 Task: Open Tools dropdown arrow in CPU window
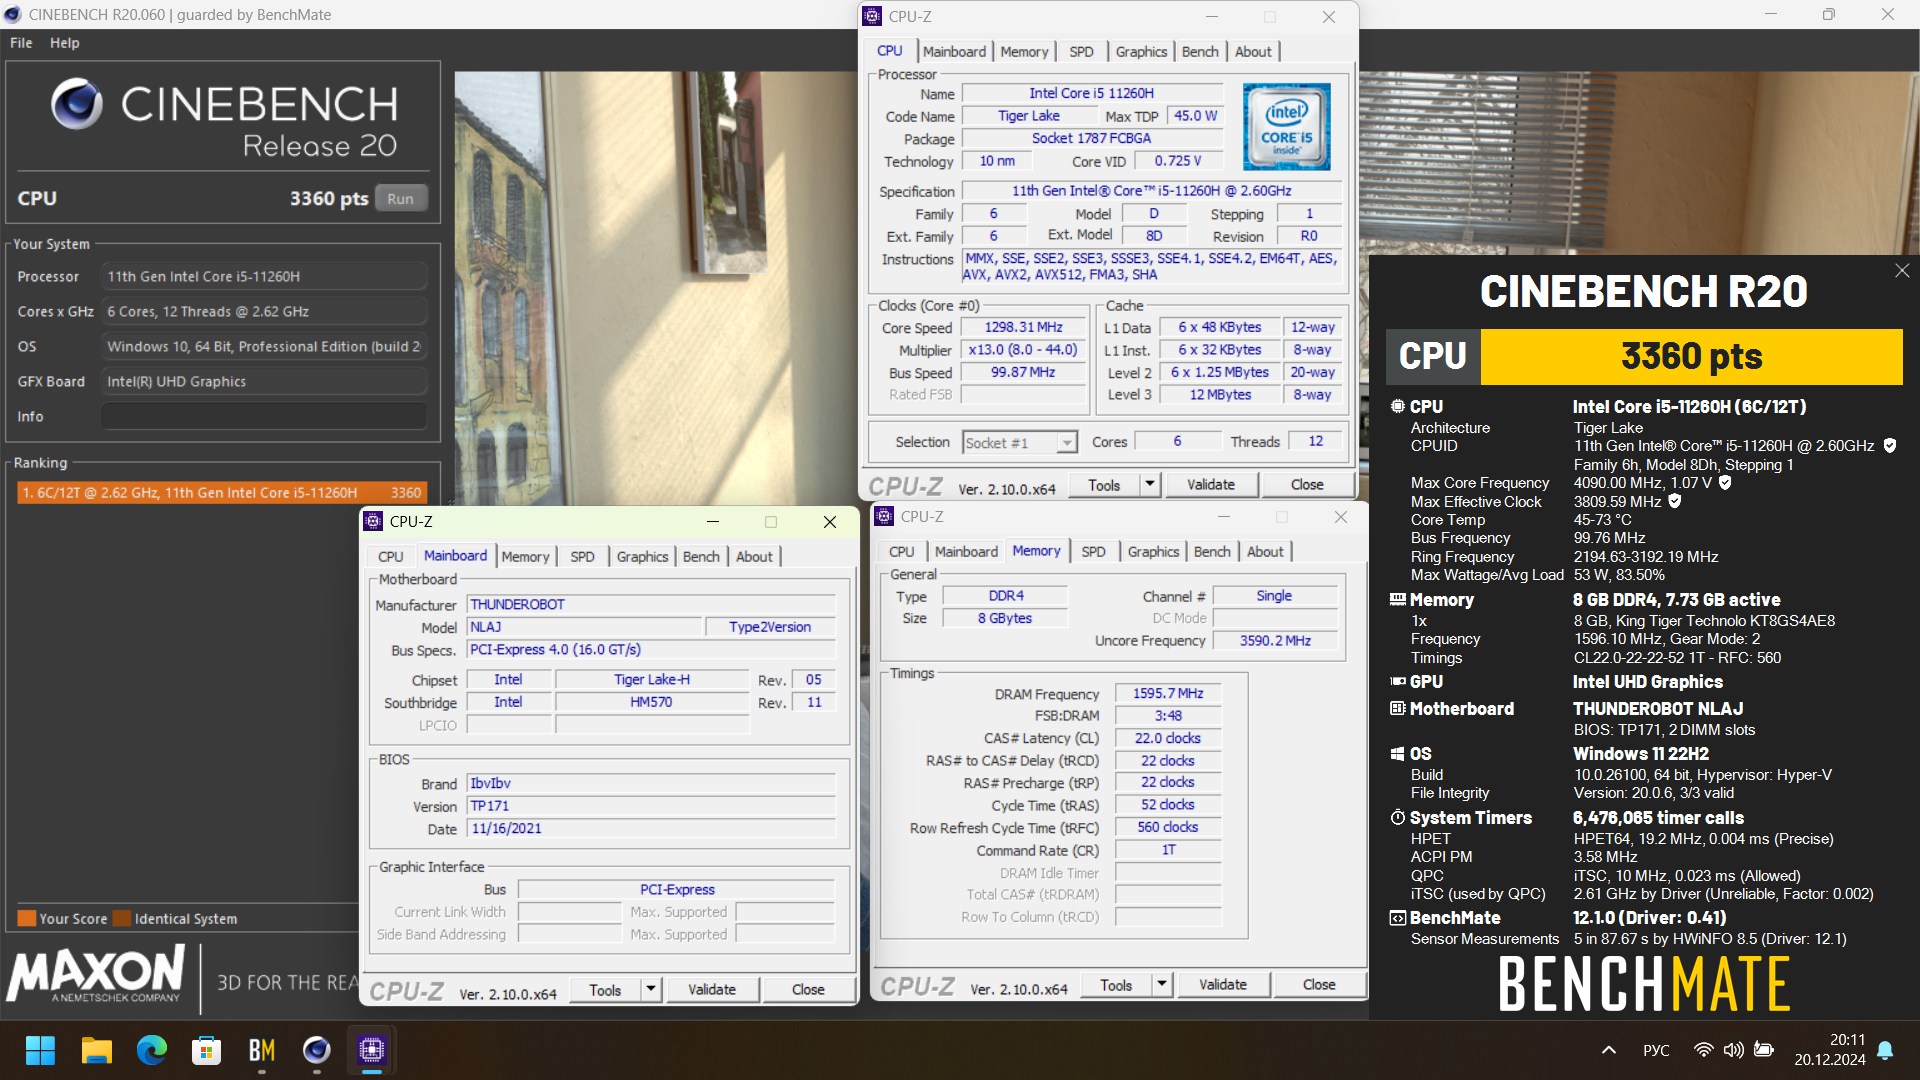coord(1149,485)
